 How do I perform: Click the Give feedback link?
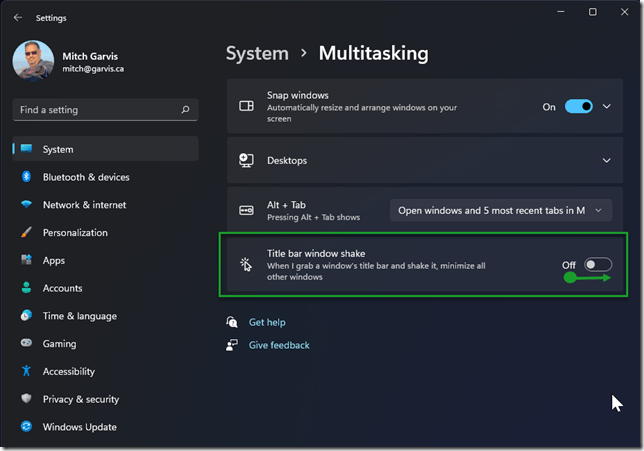pyautogui.click(x=279, y=345)
